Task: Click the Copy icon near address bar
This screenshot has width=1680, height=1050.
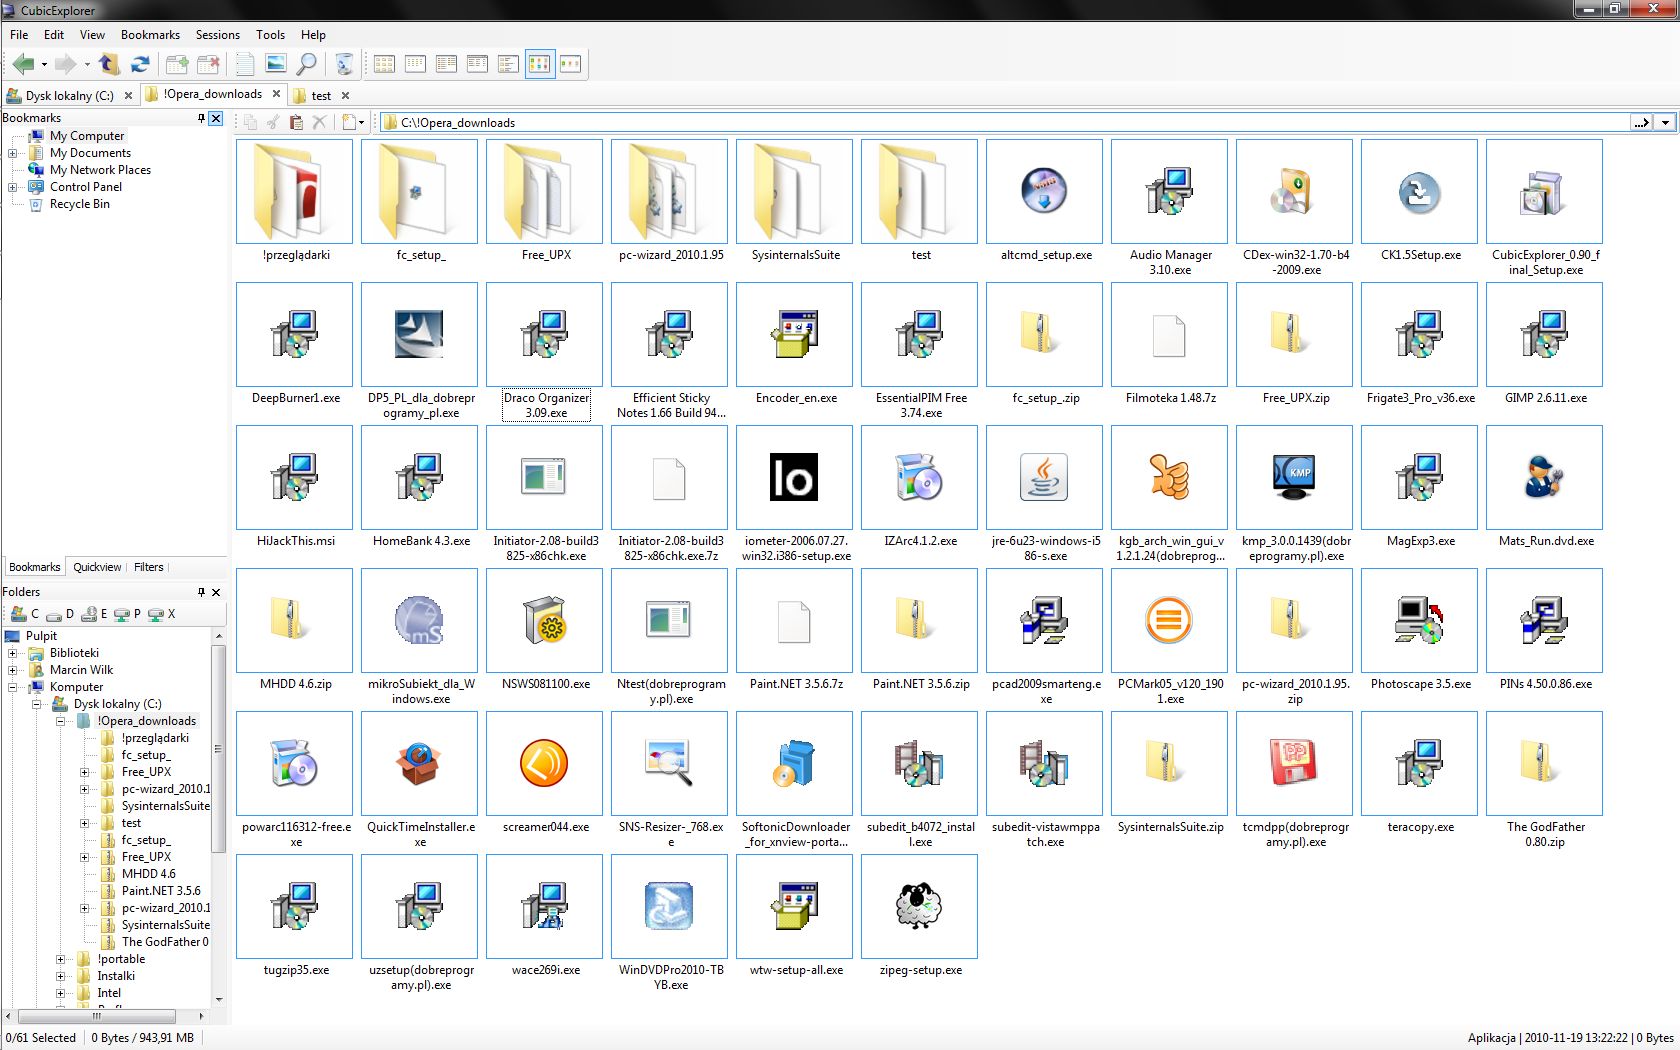Action: [x=250, y=122]
